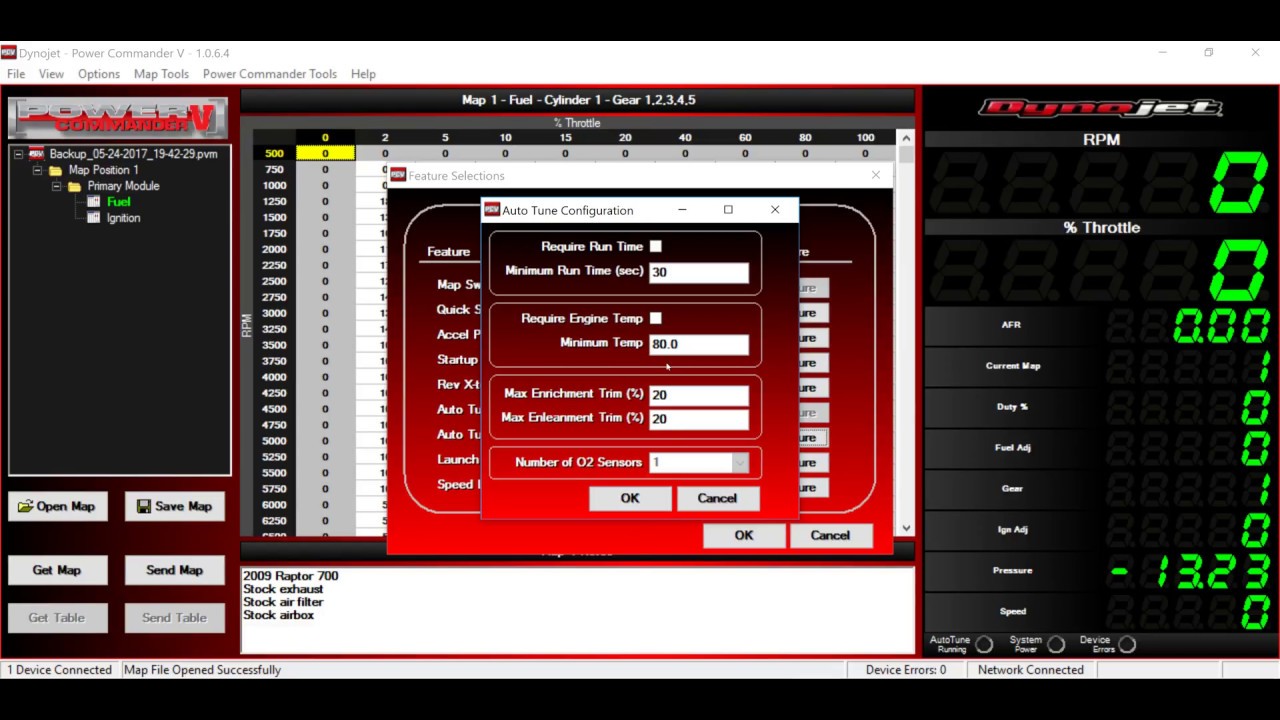Open the Options menu

[x=99, y=74]
